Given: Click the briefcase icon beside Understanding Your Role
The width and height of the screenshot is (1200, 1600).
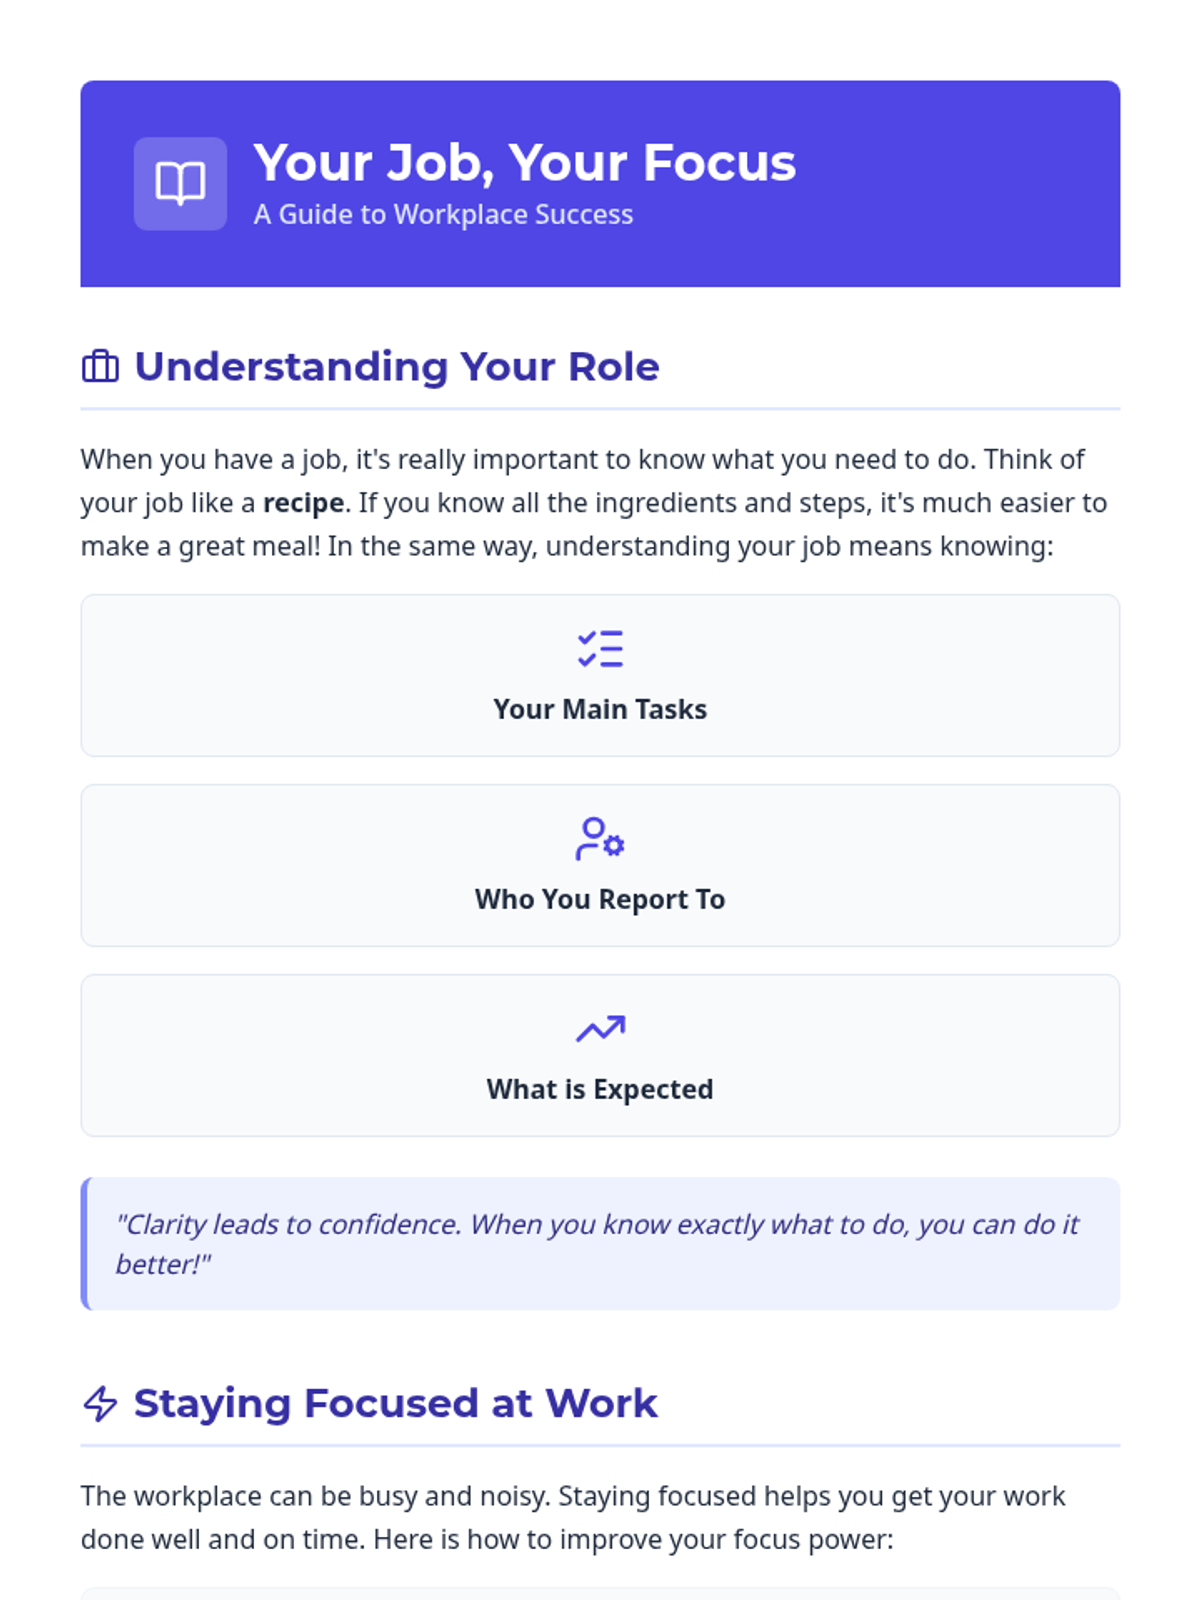Looking at the screenshot, I should click(x=100, y=367).
